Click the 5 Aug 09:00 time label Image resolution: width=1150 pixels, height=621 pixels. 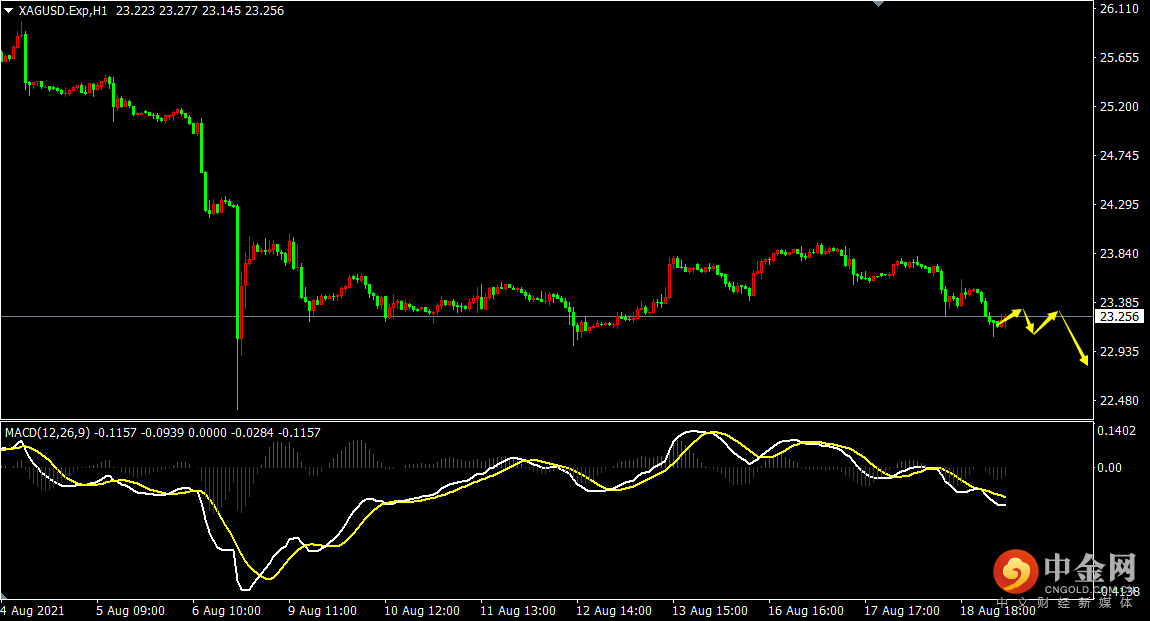point(131,611)
